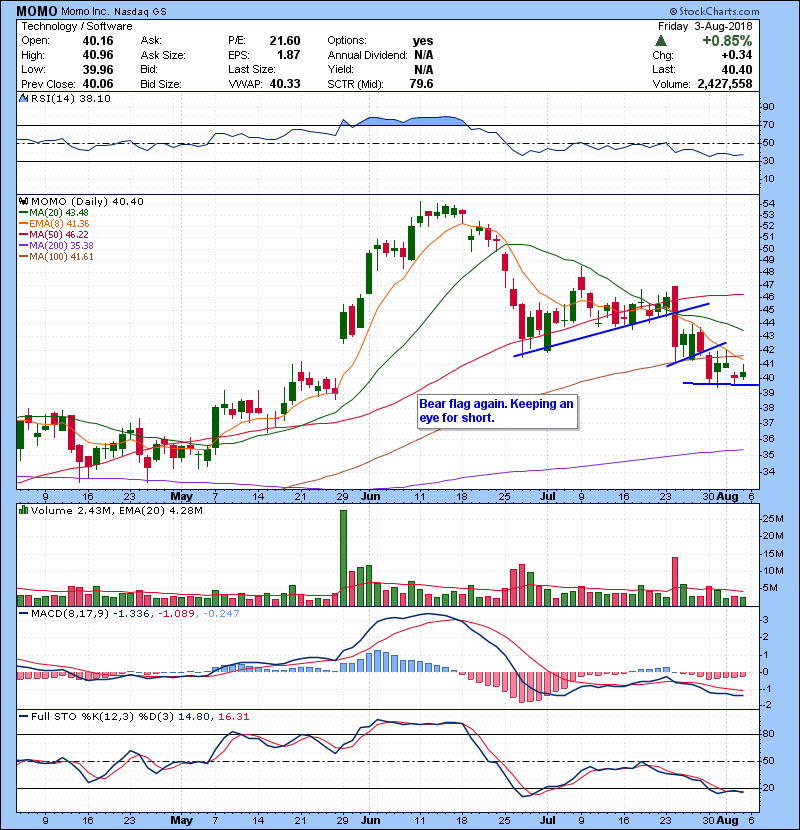Click the Chg value +0.34
The width and height of the screenshot is (800, 830).
coord(736,55)
